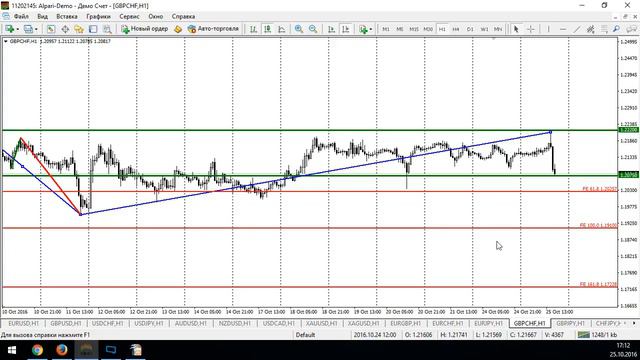The height and width of the screenshot is (360, 640).
Task: Switch to the GBPUSD,H1 chart tab
Action: point(65,323)
